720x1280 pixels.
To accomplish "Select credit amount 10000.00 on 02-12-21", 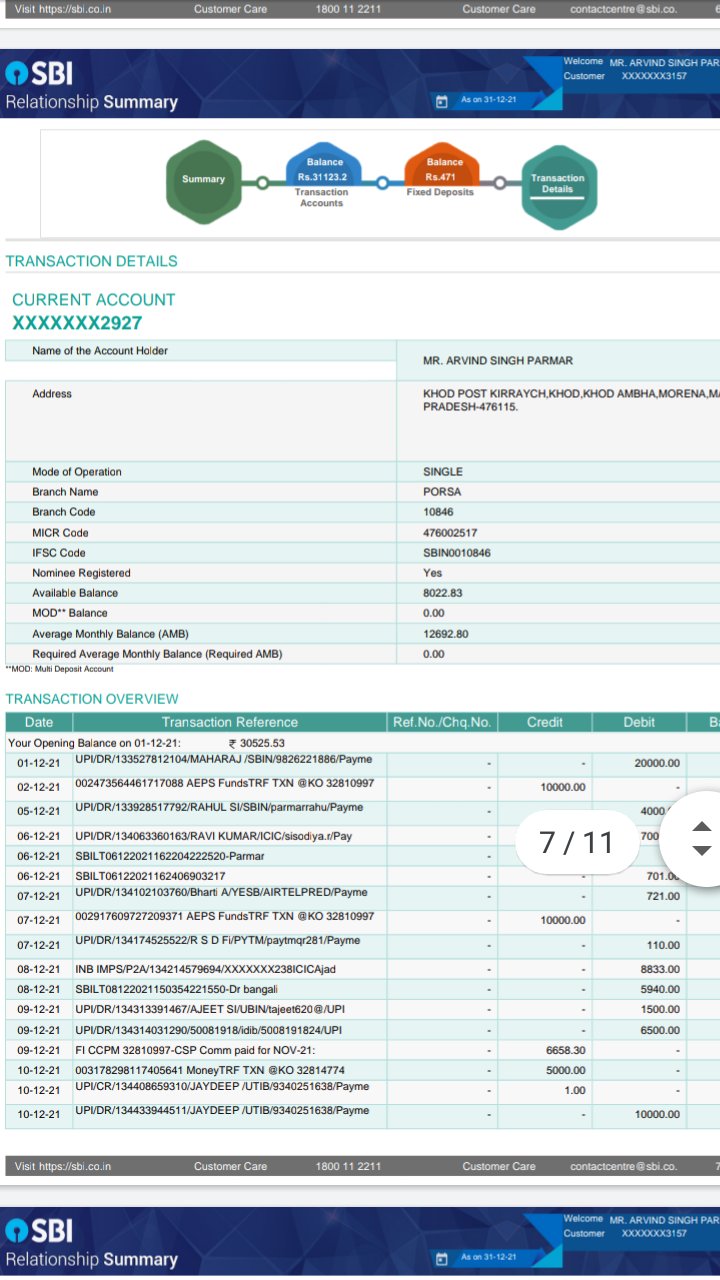I will (x=563, y=788).
